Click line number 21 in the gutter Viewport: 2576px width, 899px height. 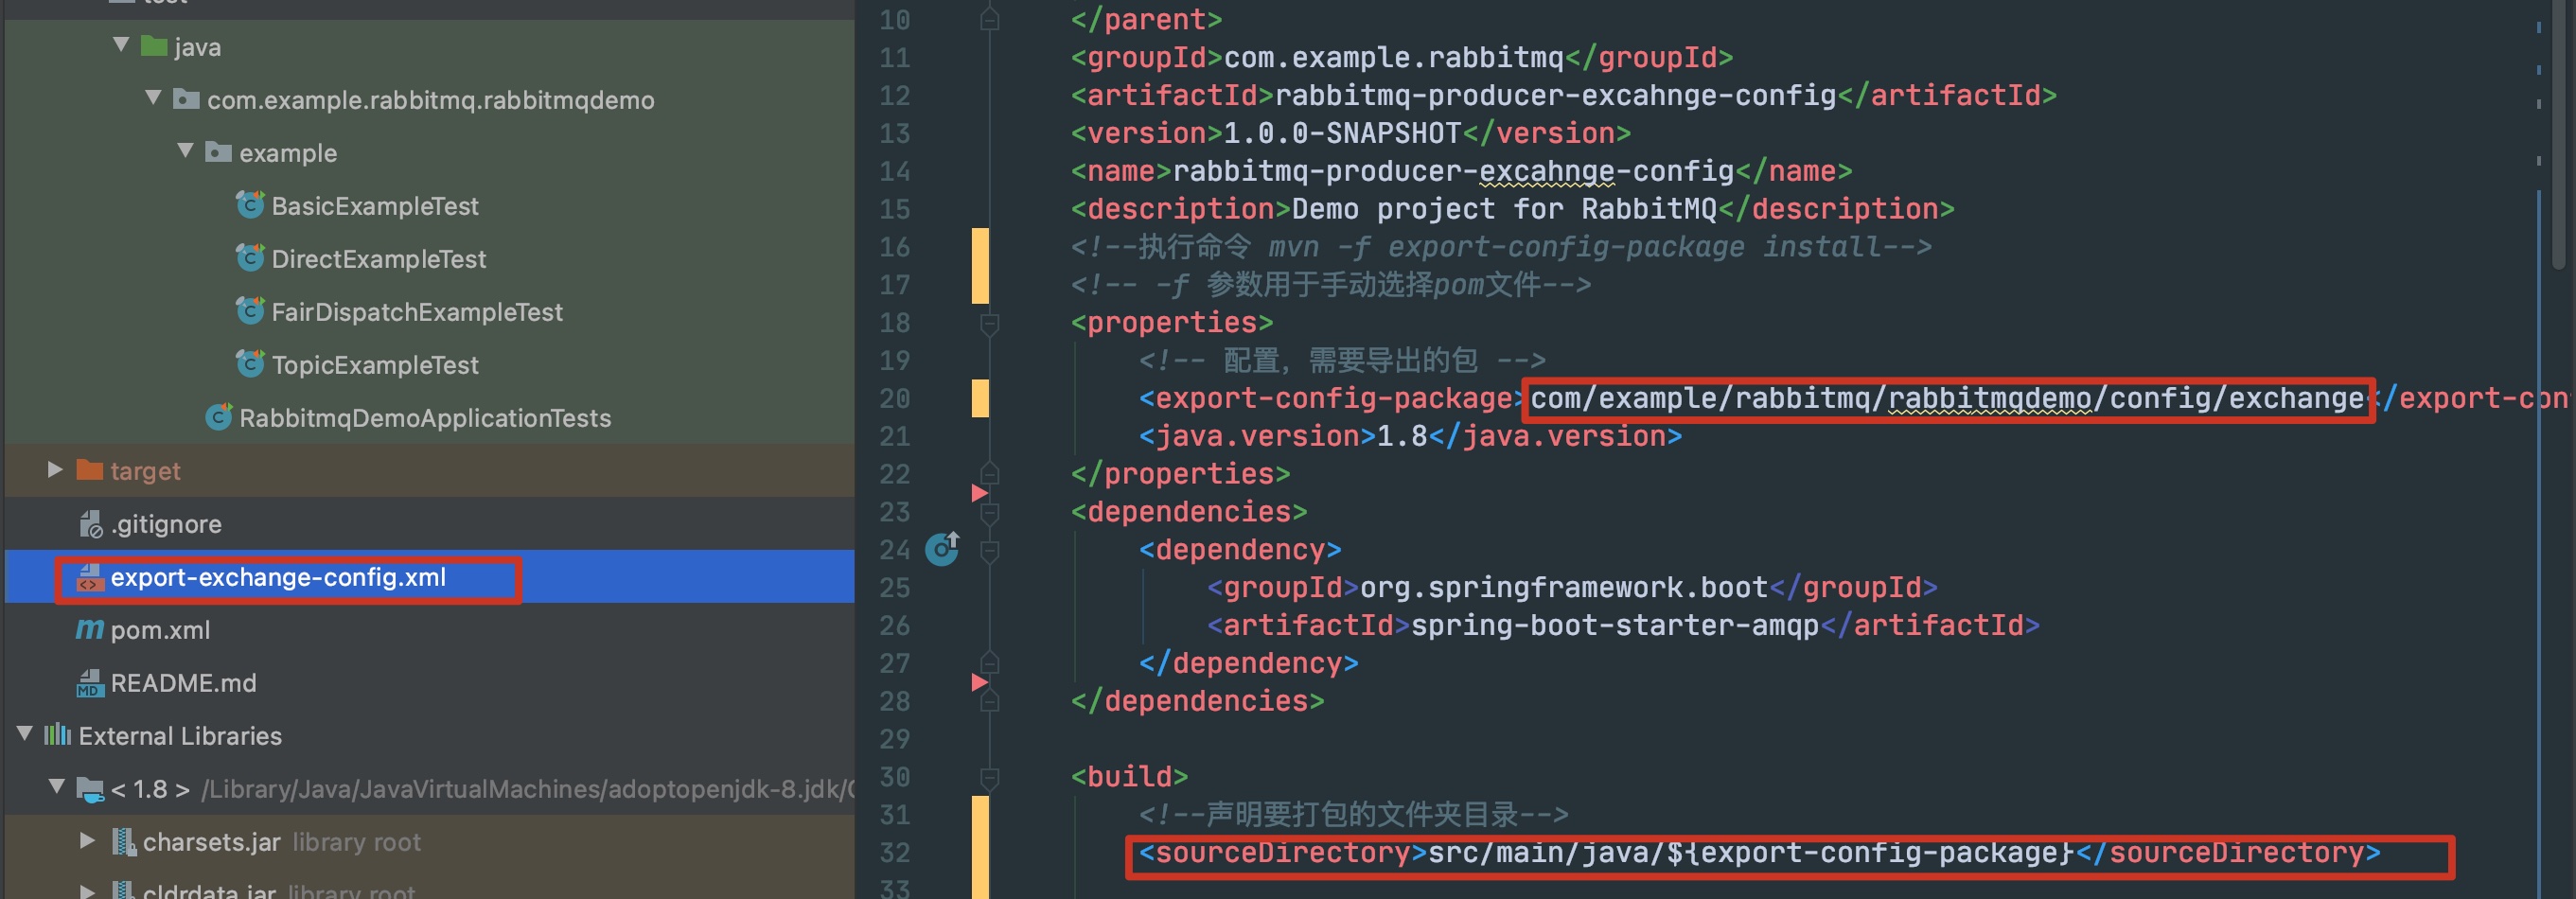895,436
